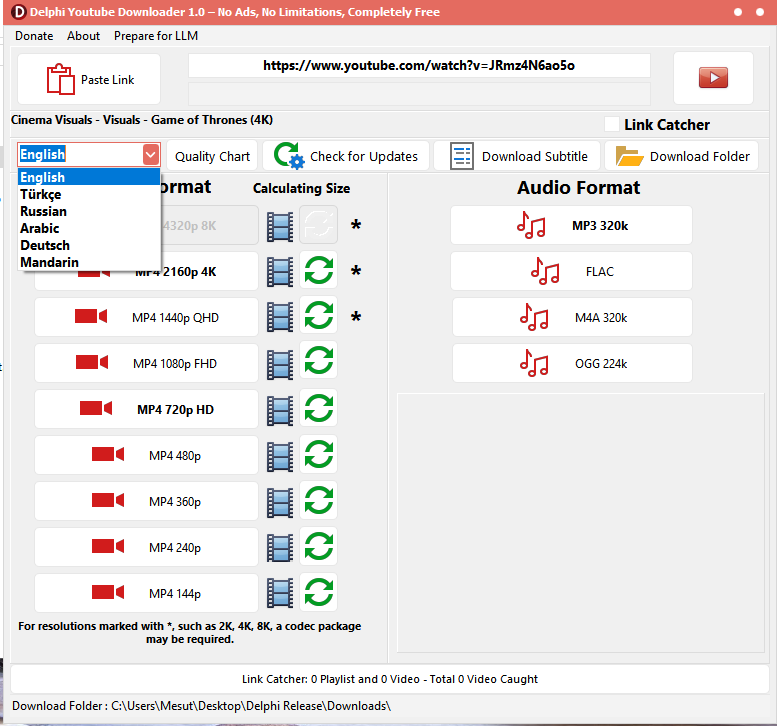The width and height of the screenshot is (777, 726).
Task: Click green refresh icon for MP4 1080p FHD
Action: 319,360
